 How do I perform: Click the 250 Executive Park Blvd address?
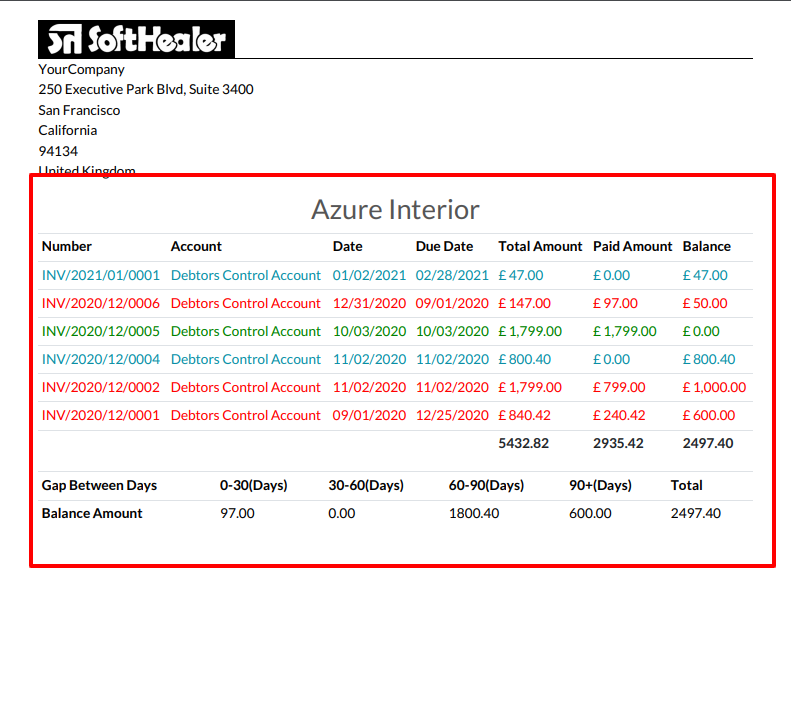(x=146, y=89)
